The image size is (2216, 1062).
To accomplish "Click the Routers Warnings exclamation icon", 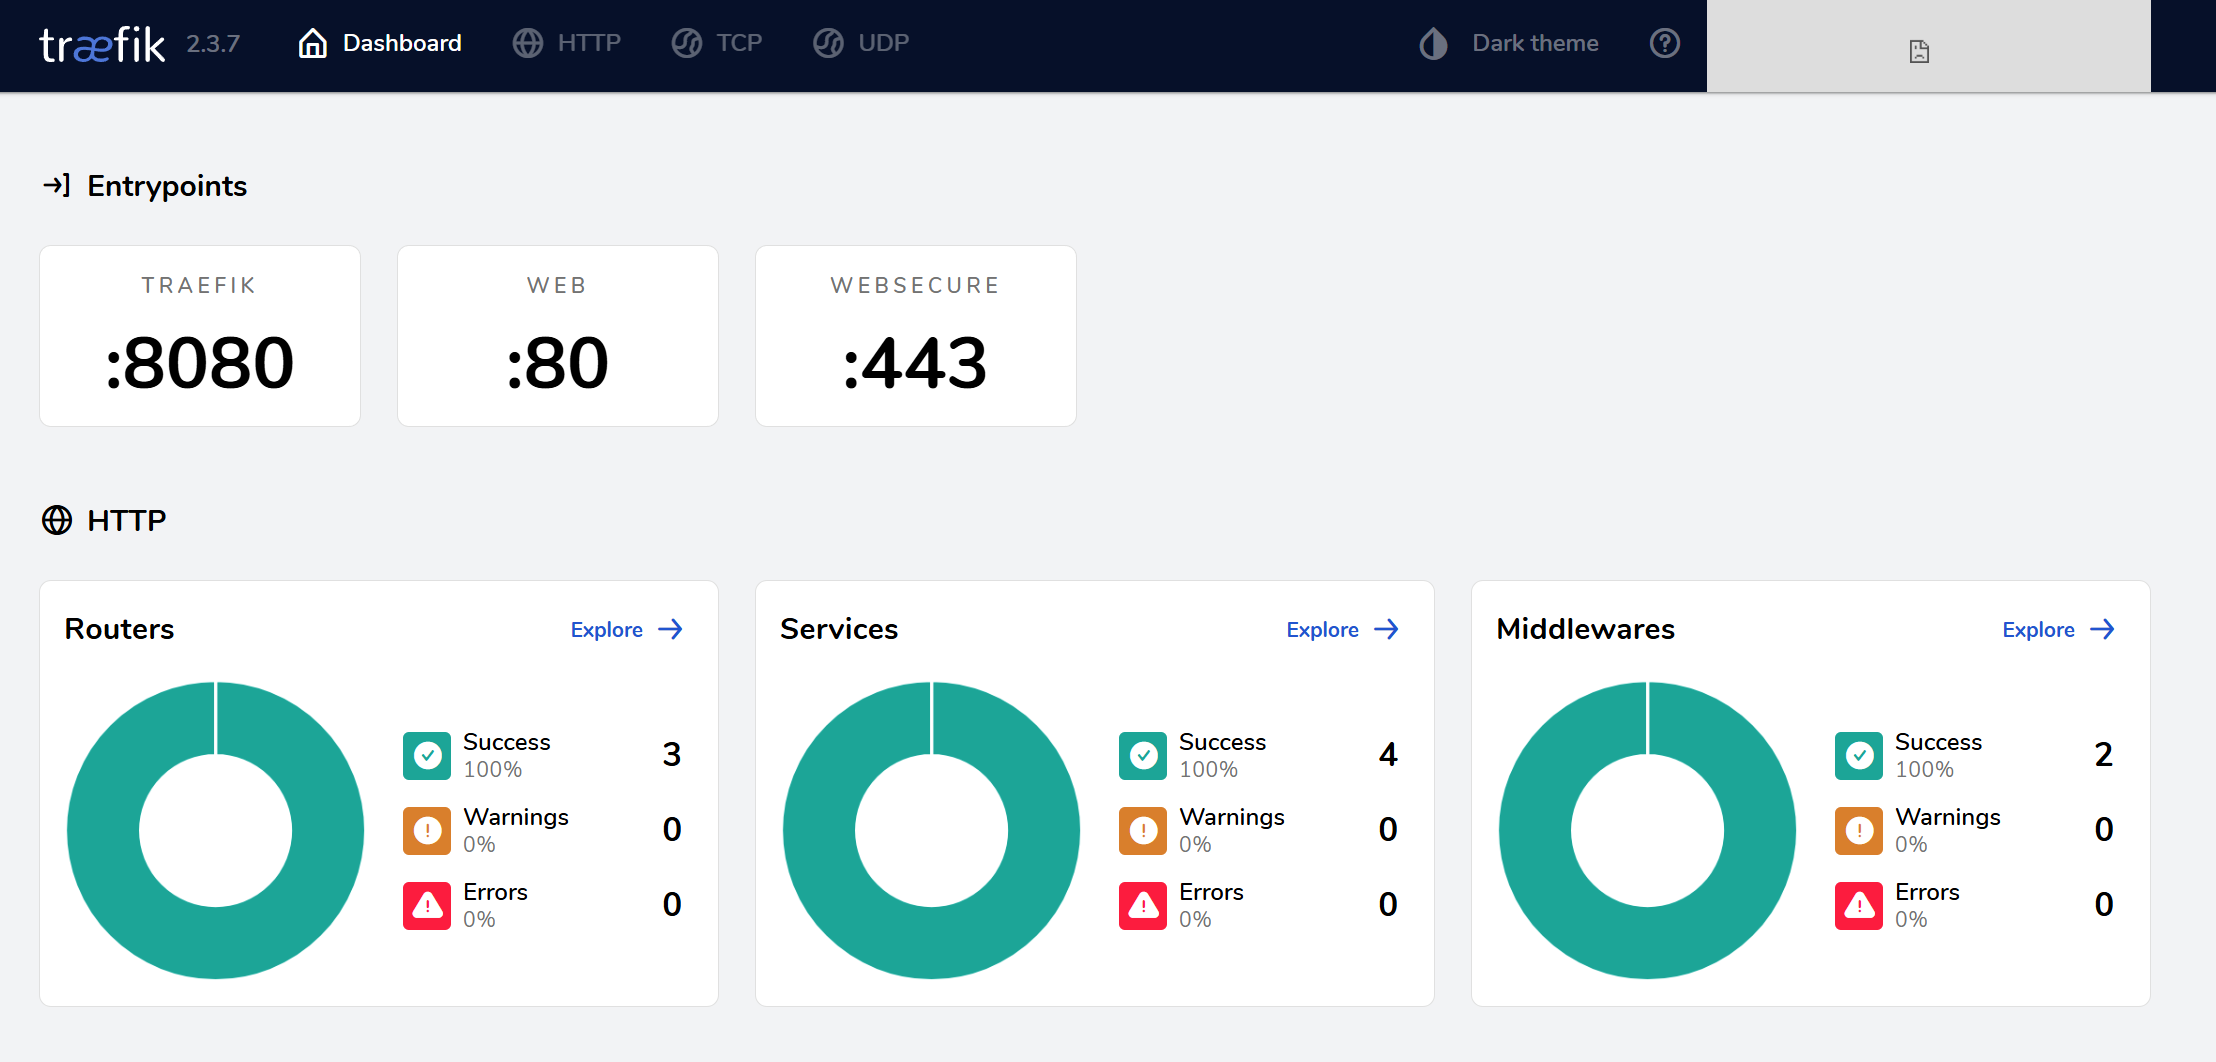I will [x=427, y=830].
